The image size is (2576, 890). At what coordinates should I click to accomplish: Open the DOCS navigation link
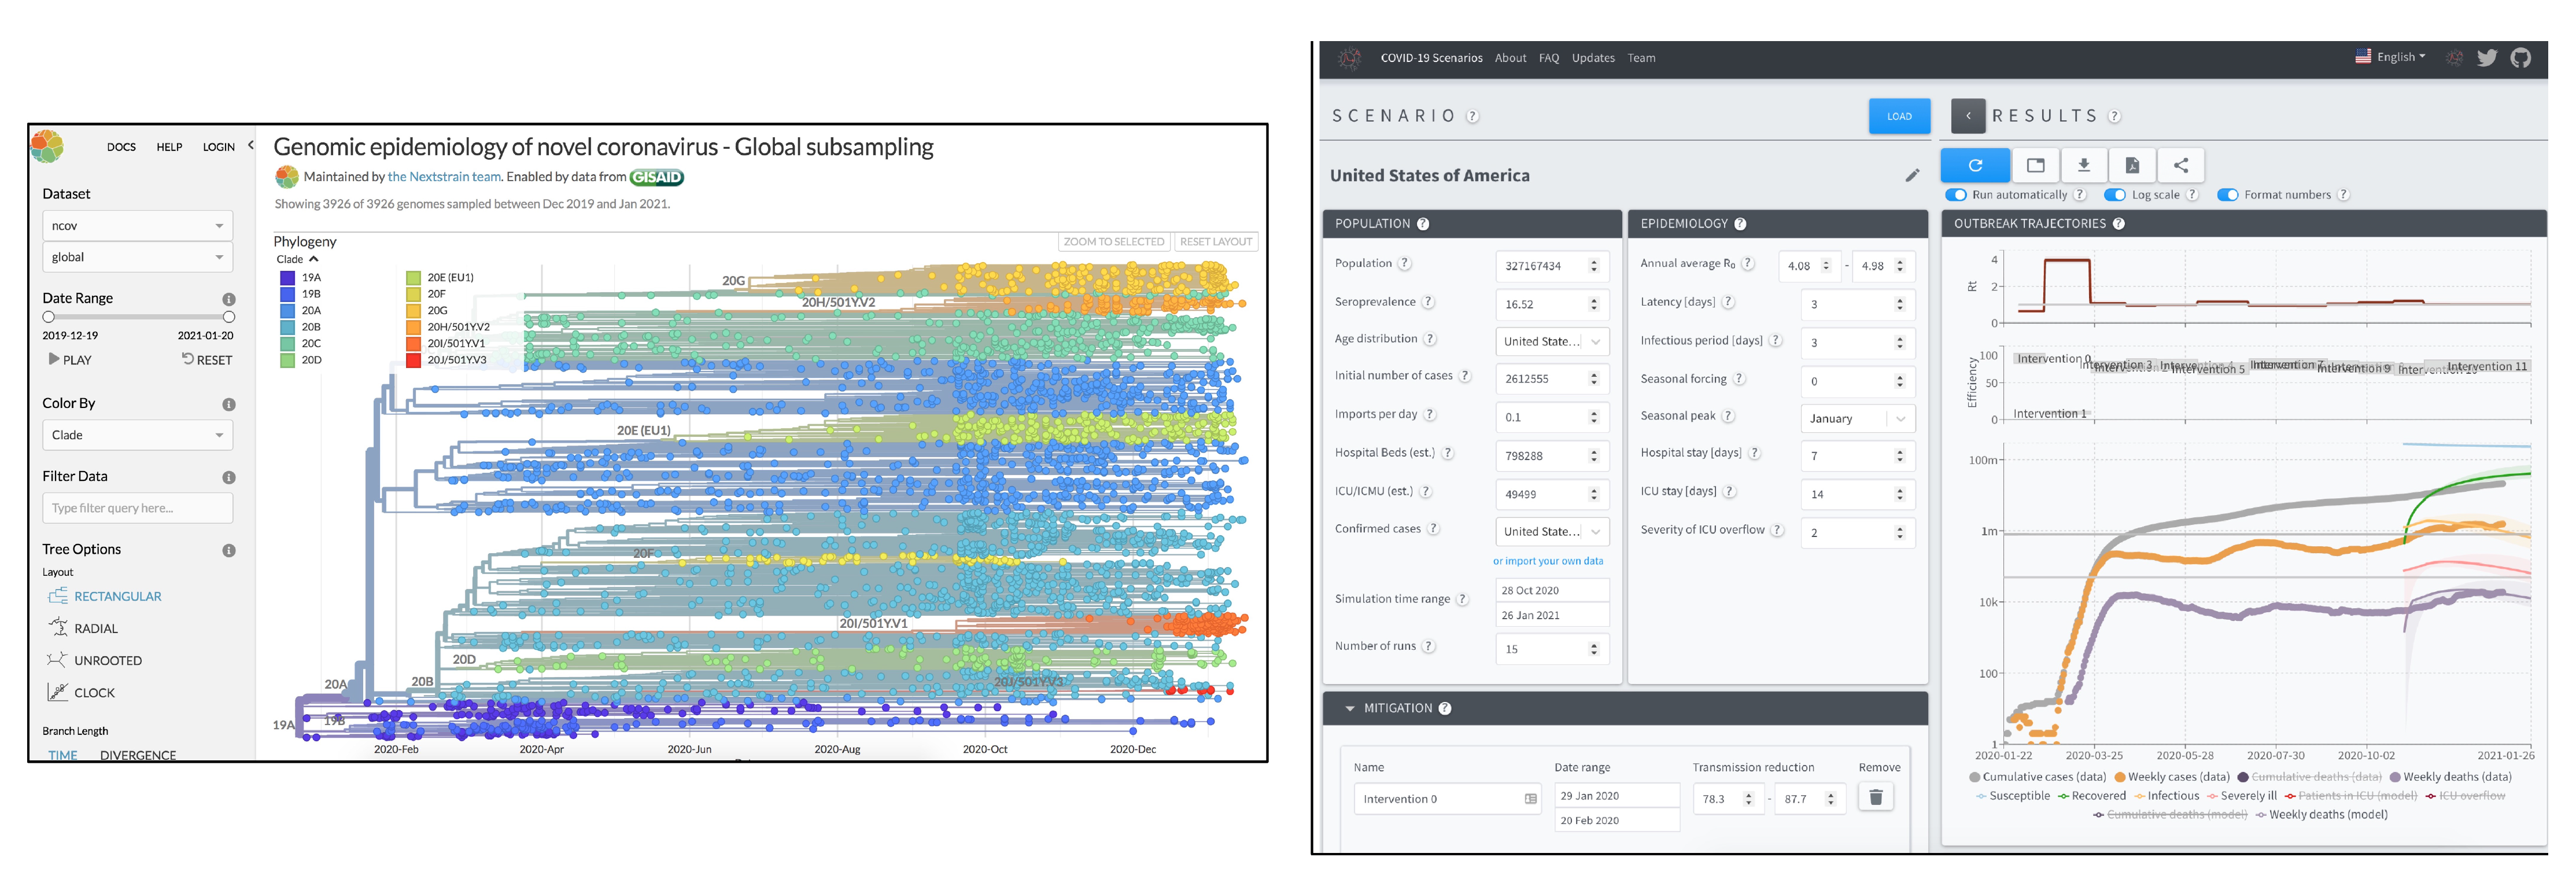[121, 147]
